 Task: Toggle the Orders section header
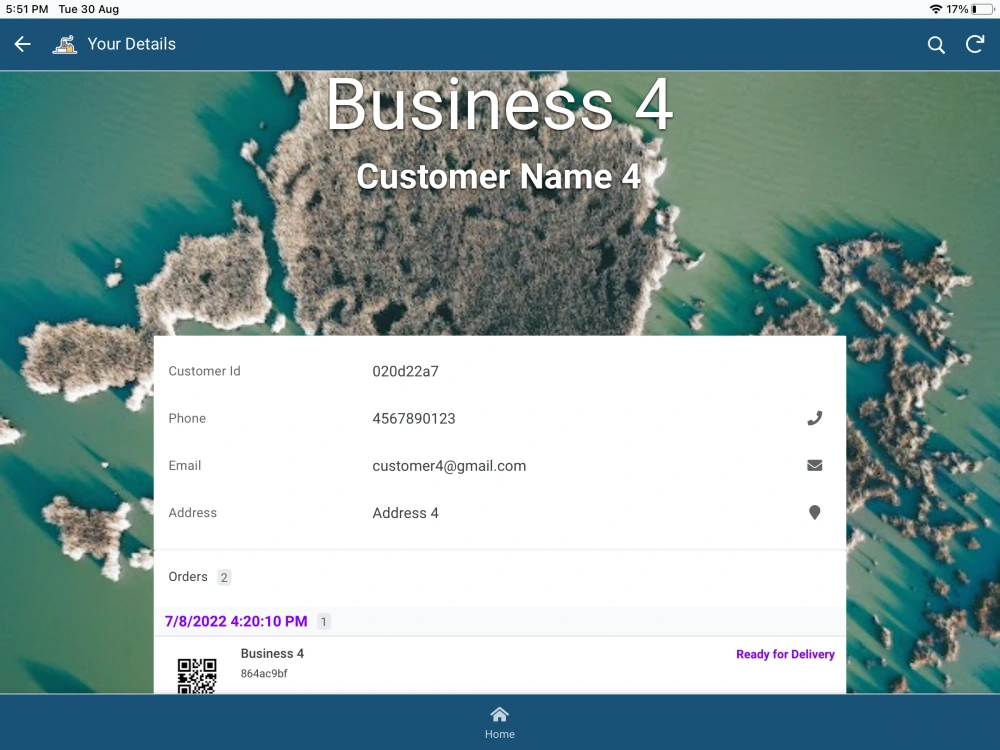187,577
